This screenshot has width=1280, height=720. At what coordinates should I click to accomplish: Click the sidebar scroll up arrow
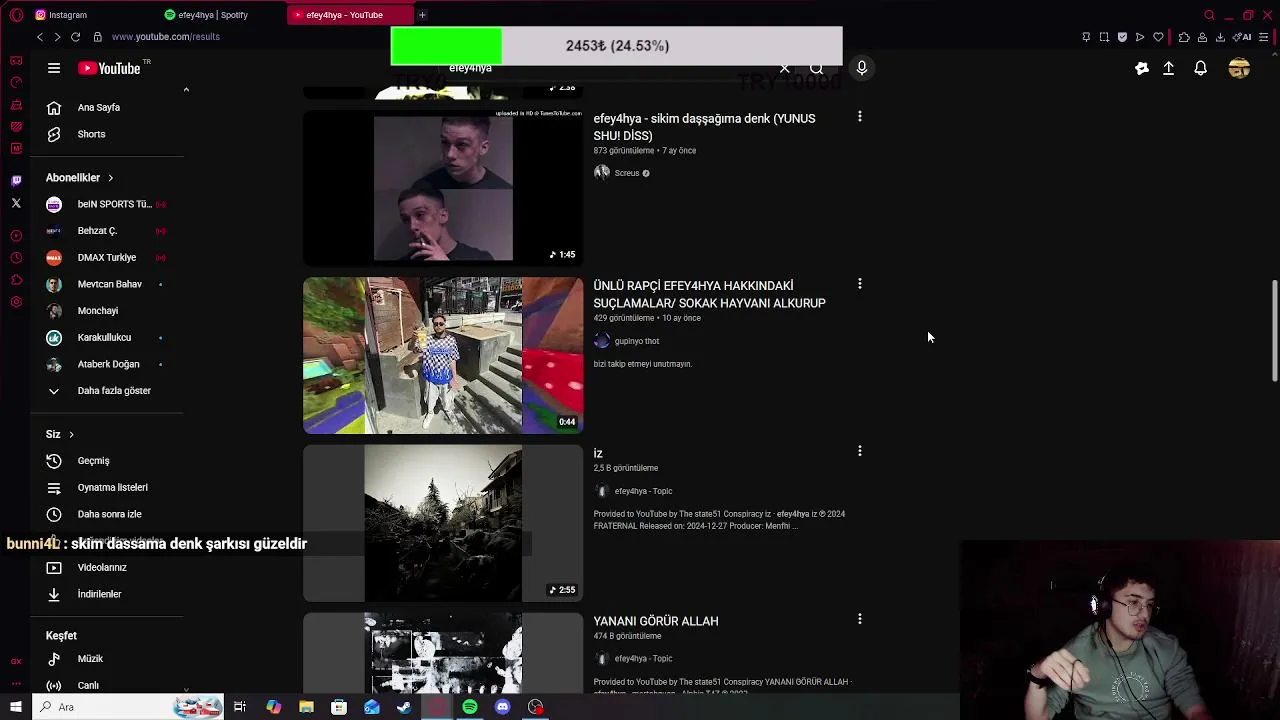tap(186, 90)
